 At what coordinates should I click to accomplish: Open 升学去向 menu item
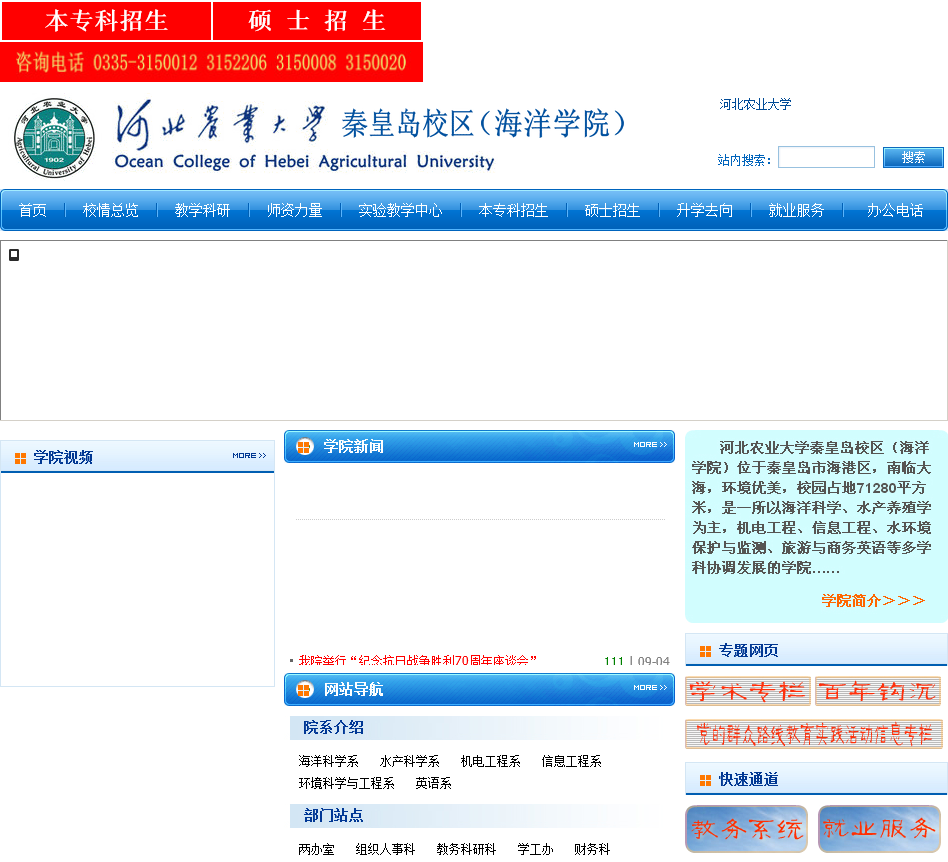704,210
